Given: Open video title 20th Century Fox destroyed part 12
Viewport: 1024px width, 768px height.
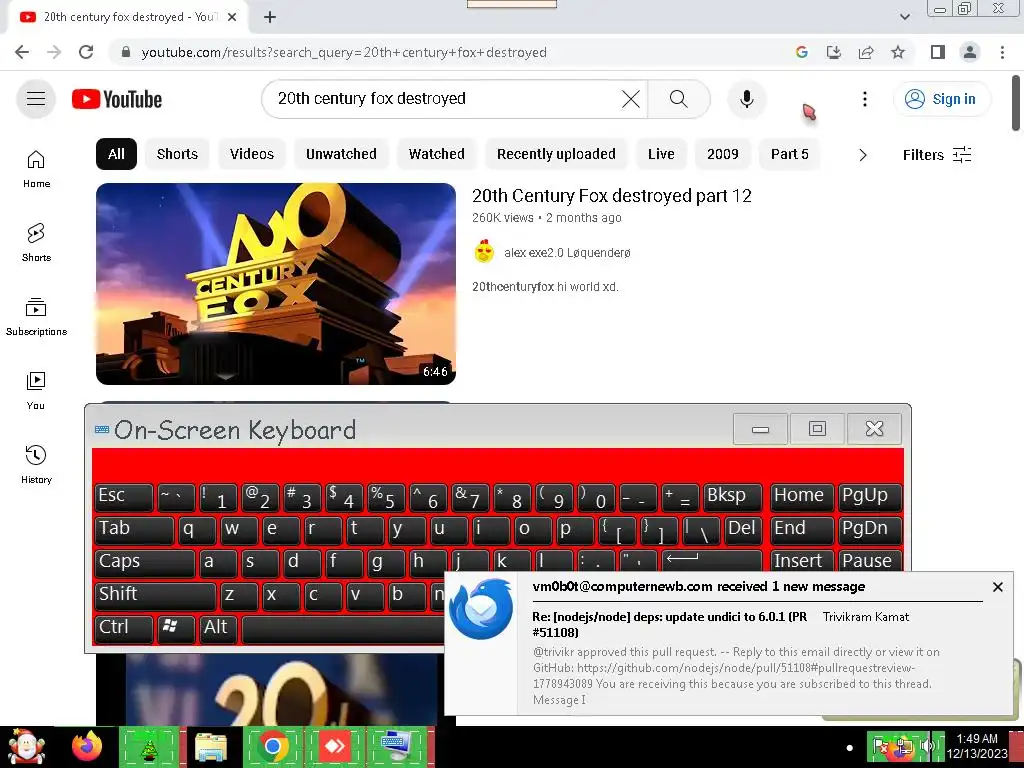Looking at the screenshot, I should [x=611, y=196].
